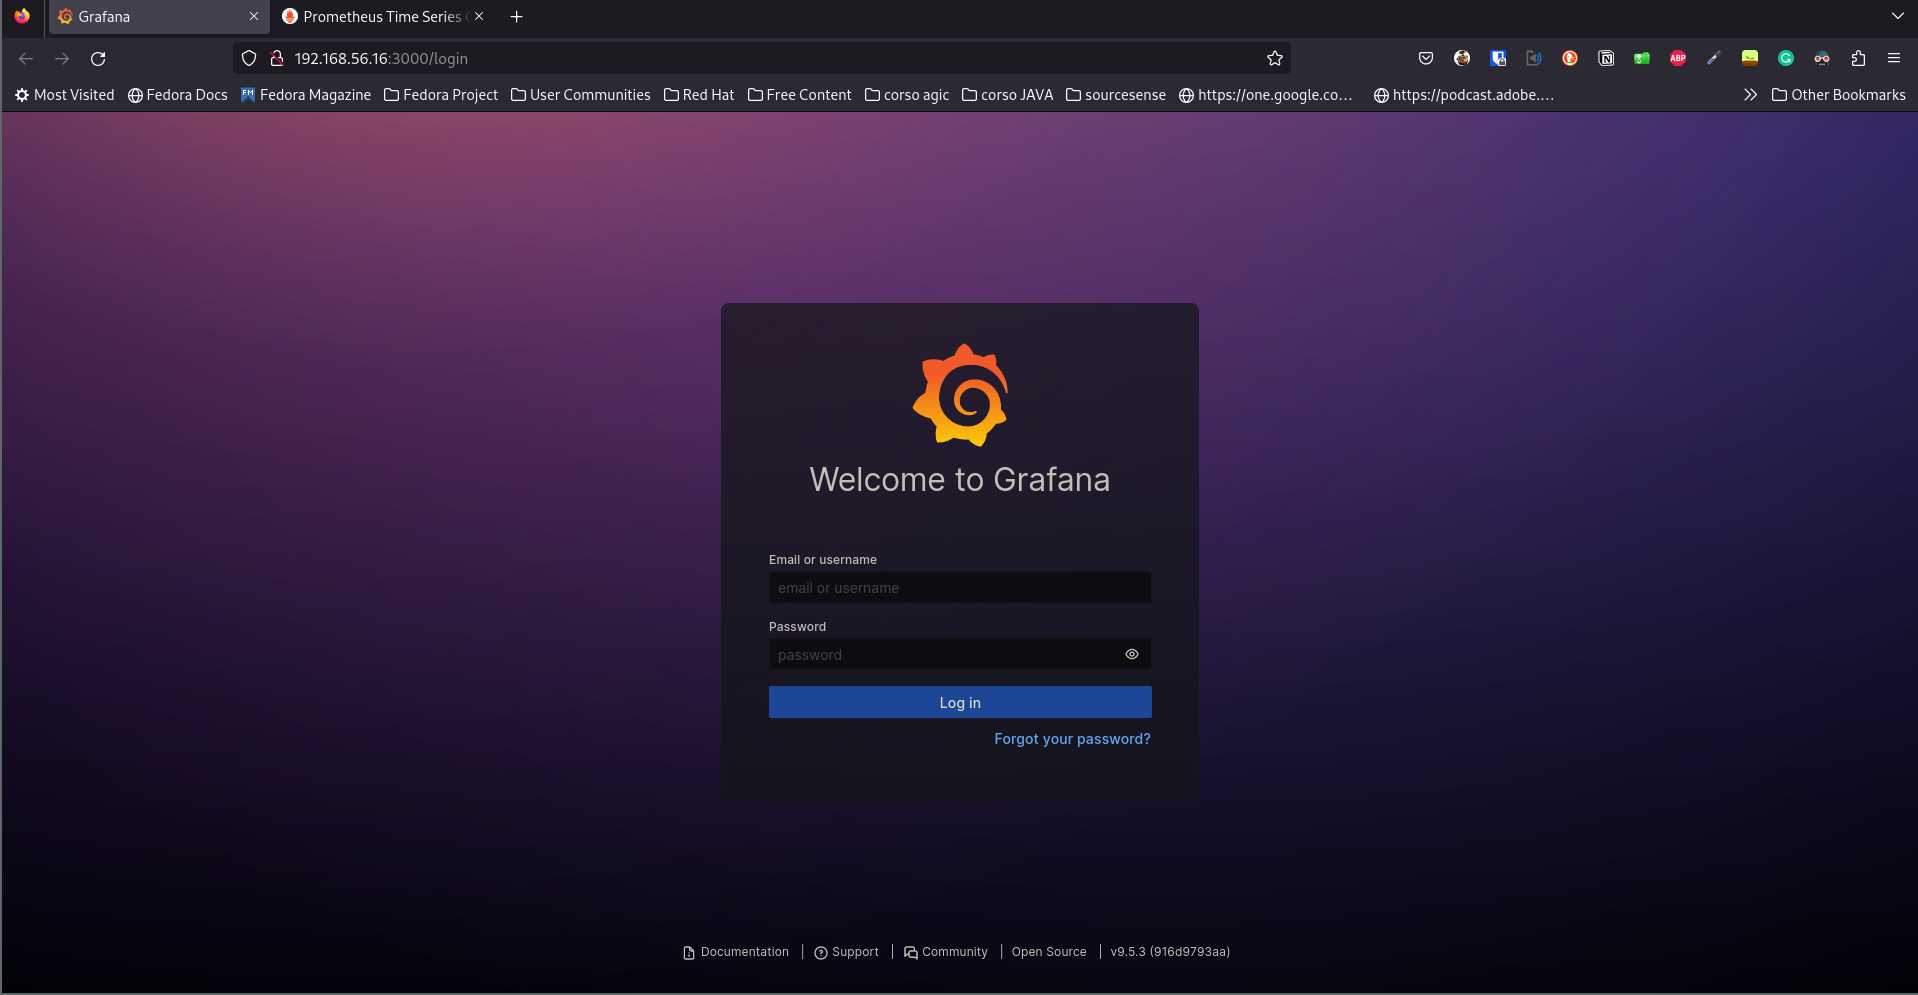
Task: Open sourcesense bookmarks folder
Action: (x=1116, y=95)
